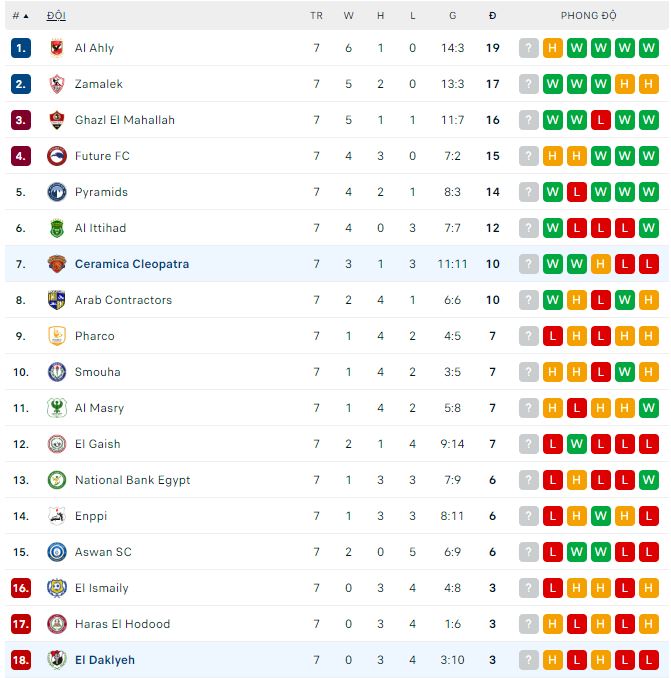Click the Al Ittihad team crest

(56, 228)
